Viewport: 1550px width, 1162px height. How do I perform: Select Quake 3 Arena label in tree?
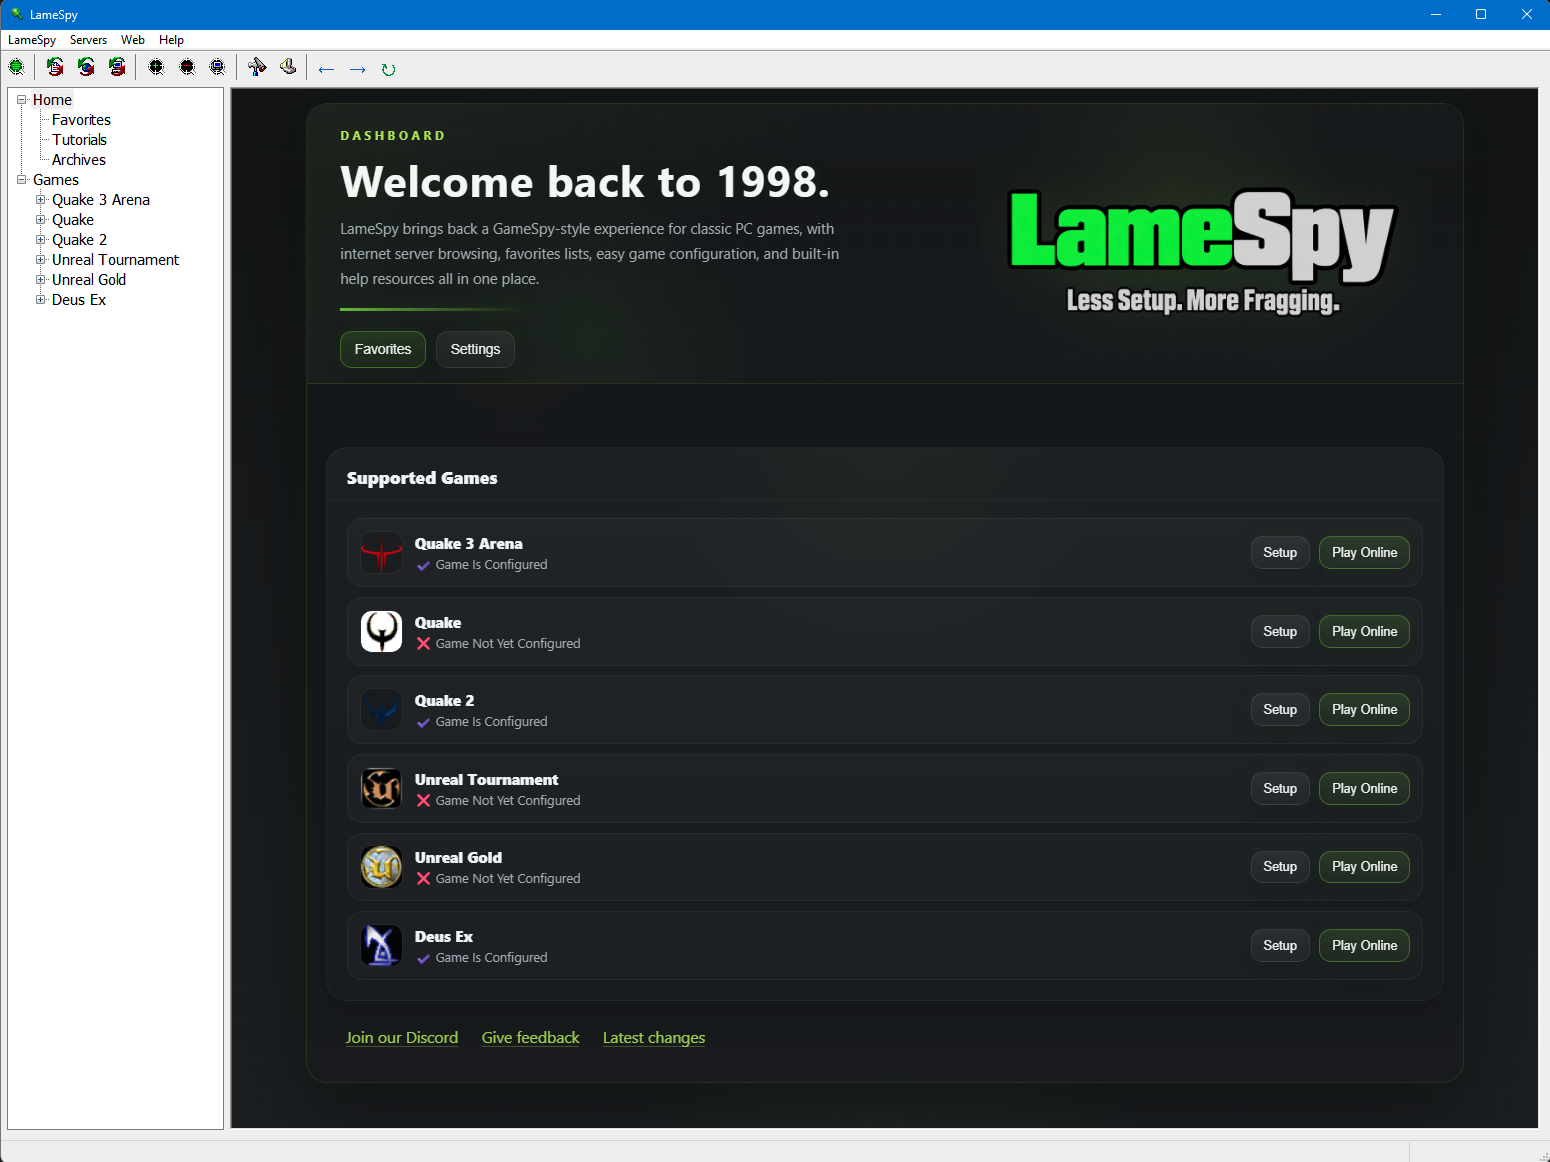pyautogui.click(x=101, y=200)
